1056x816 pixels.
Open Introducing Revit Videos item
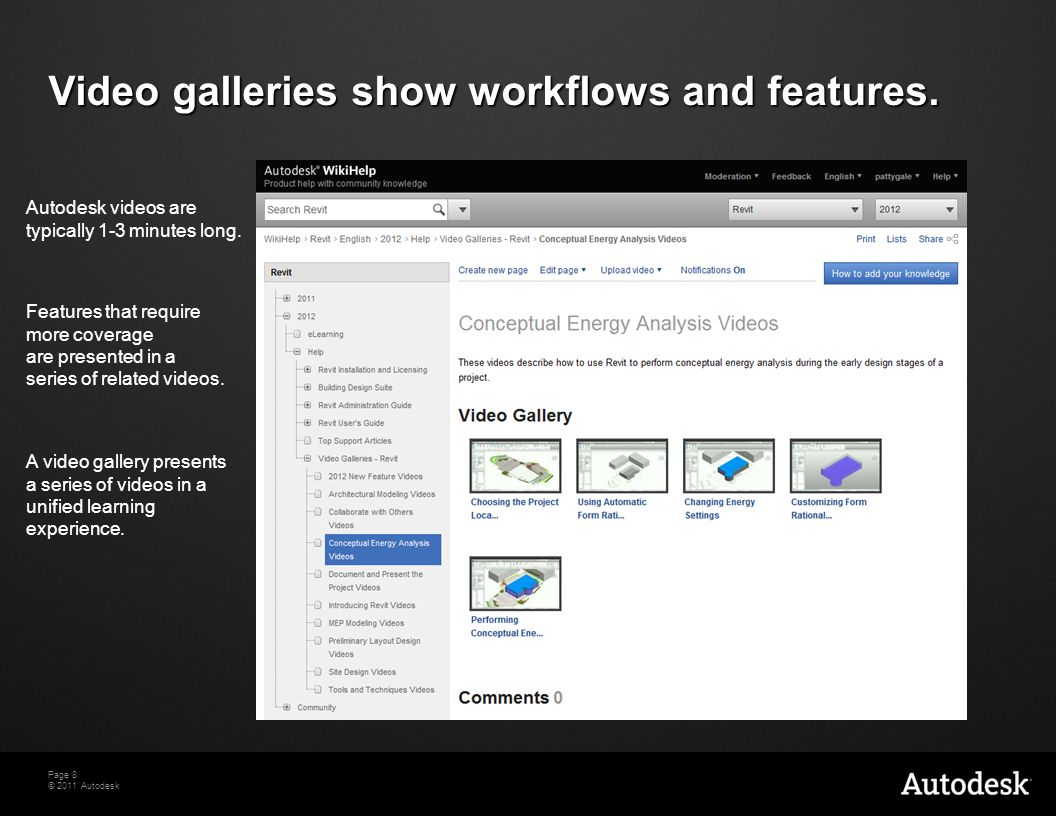(372, 605)
